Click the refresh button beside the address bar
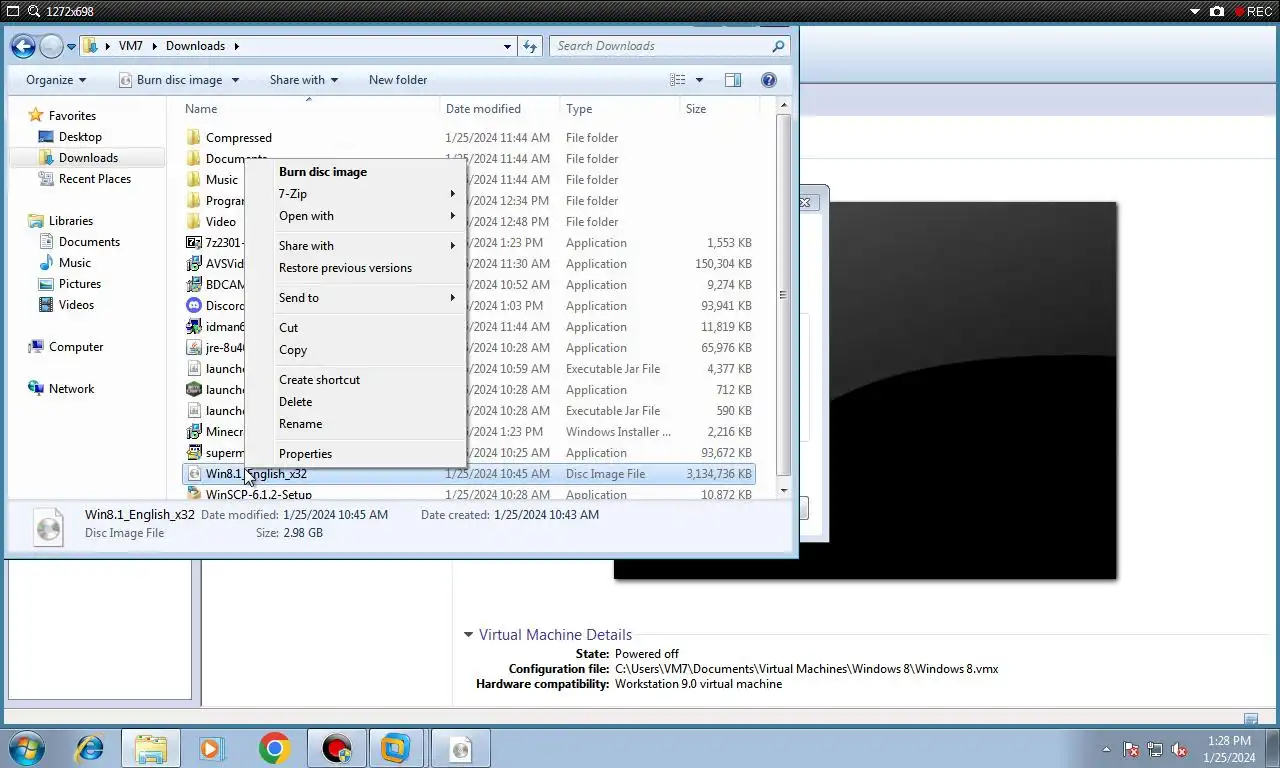This screenshot has width=1280, height=768. pos(530,46)
